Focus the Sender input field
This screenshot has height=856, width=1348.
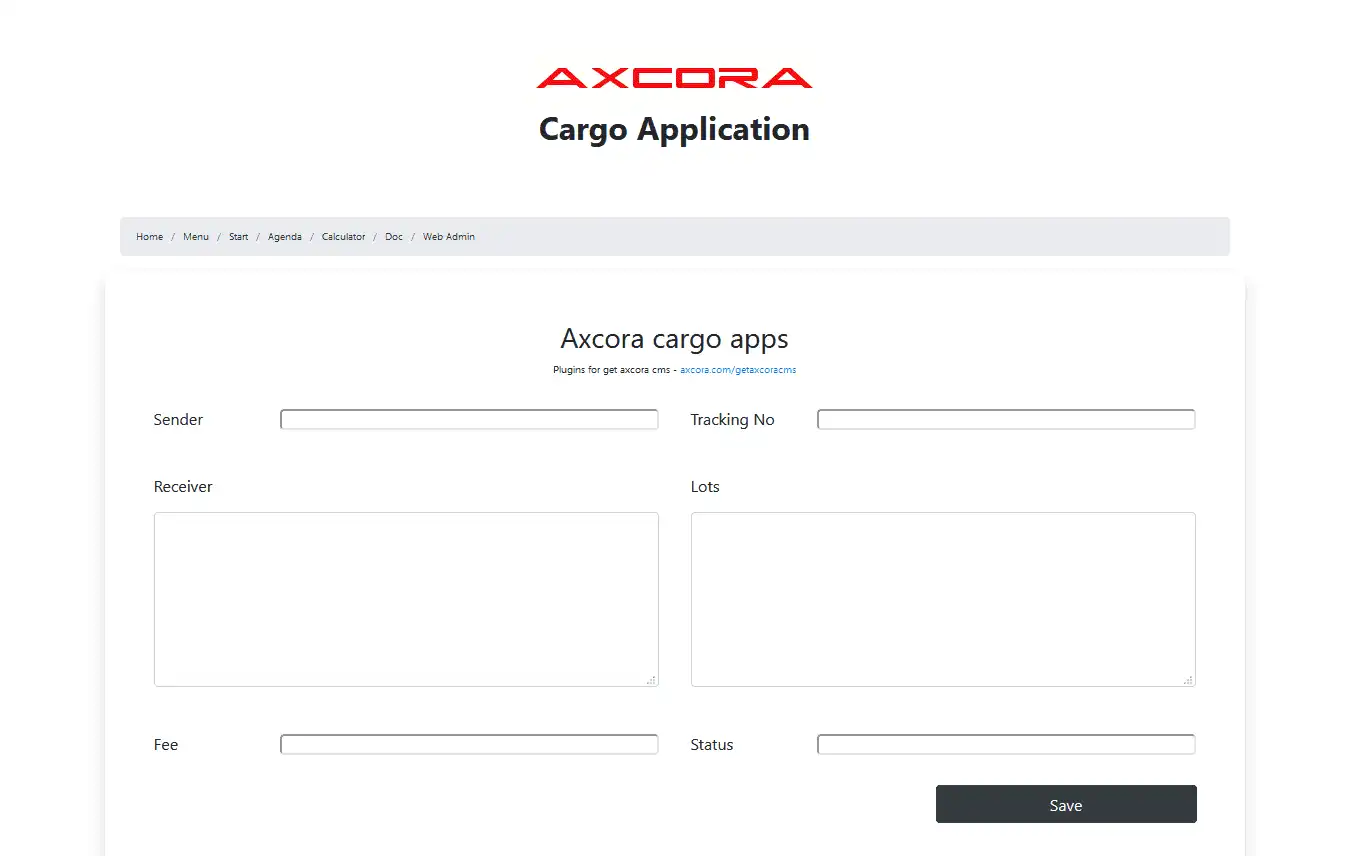tap(469, 420)
